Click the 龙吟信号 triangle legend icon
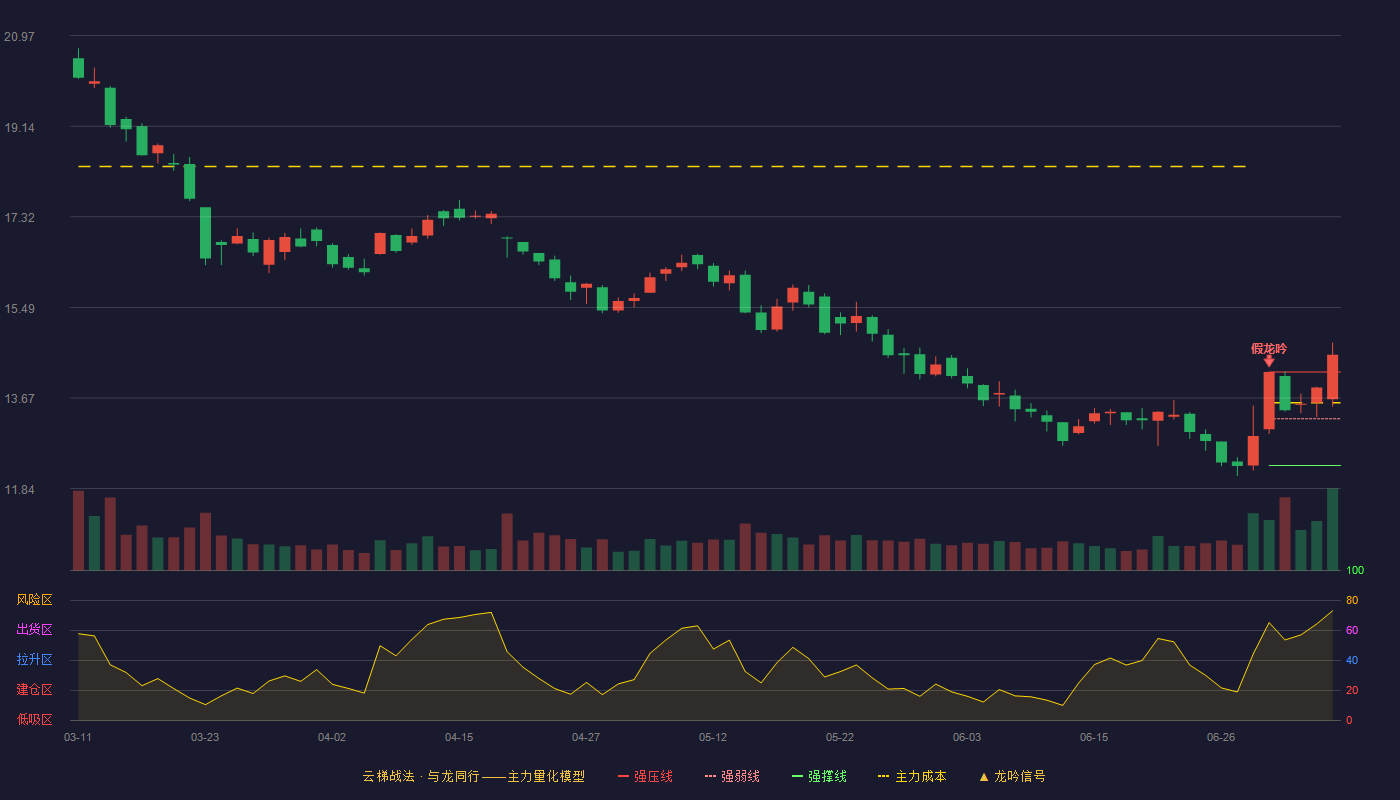 coord(984,777)
